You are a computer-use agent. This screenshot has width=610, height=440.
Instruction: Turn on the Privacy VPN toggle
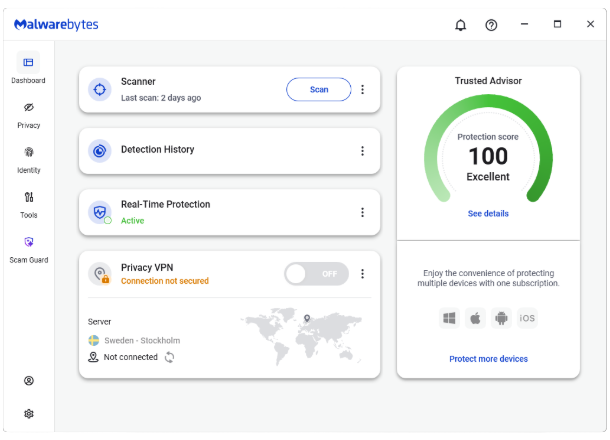point(316,274)
